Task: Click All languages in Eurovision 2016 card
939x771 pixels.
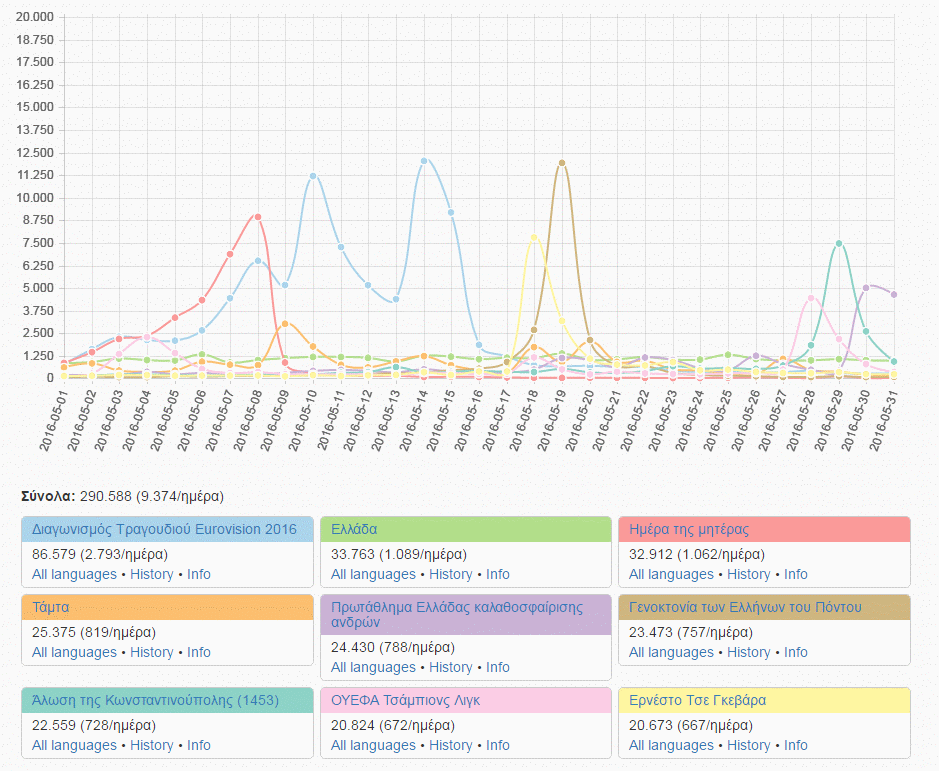Action: tap(74, 574)
